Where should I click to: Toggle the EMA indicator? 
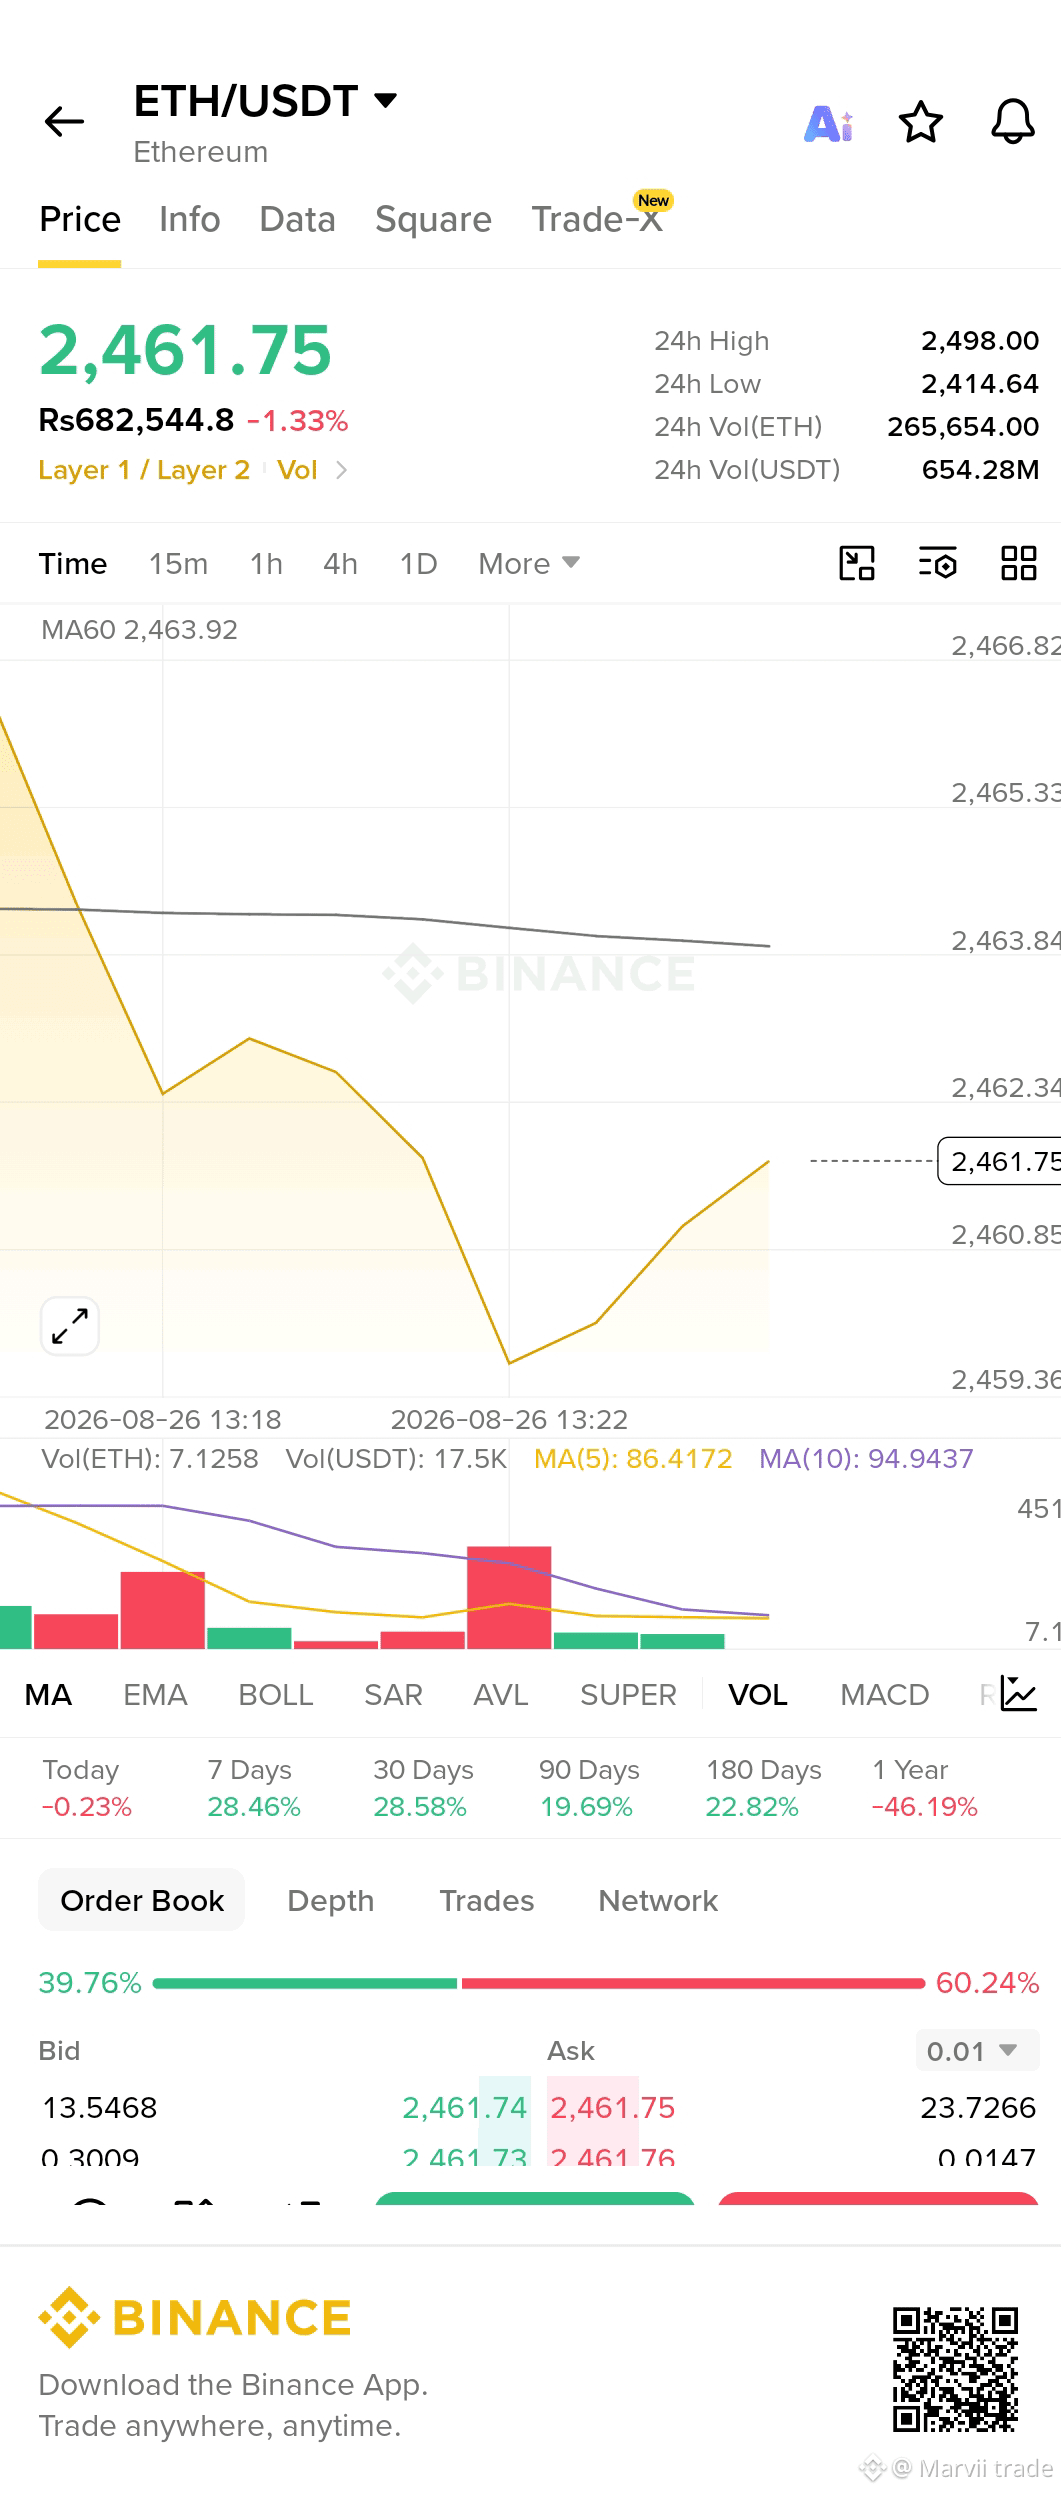point(155,1694)
